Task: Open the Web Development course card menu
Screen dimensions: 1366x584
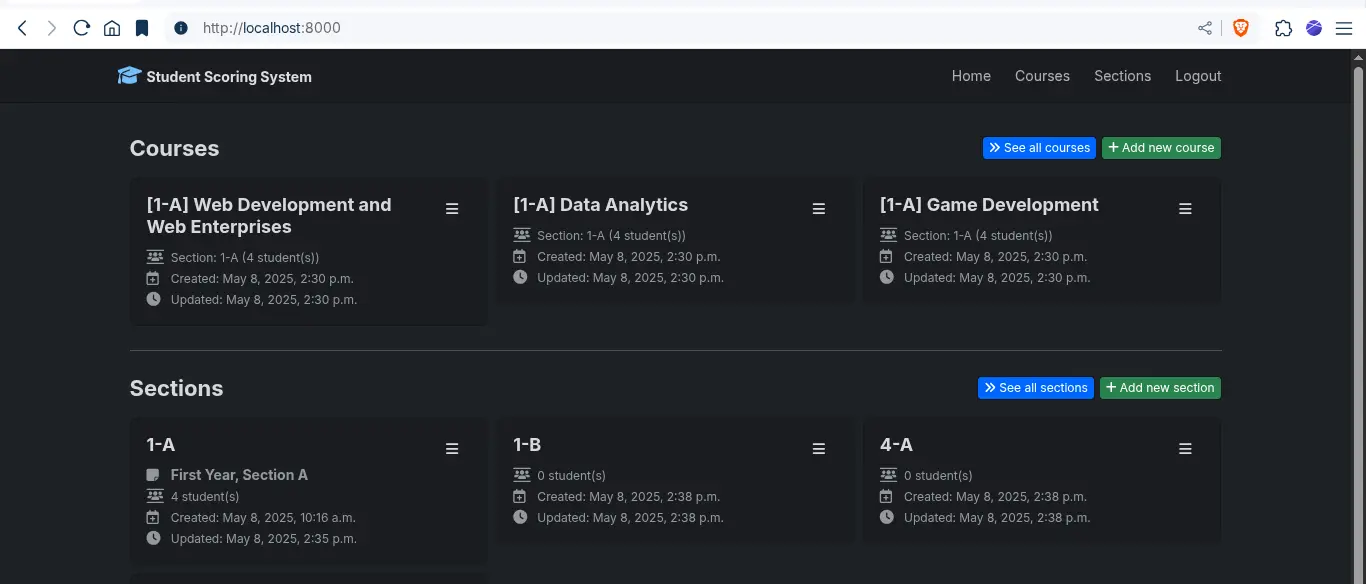Action: pos(452,209)
